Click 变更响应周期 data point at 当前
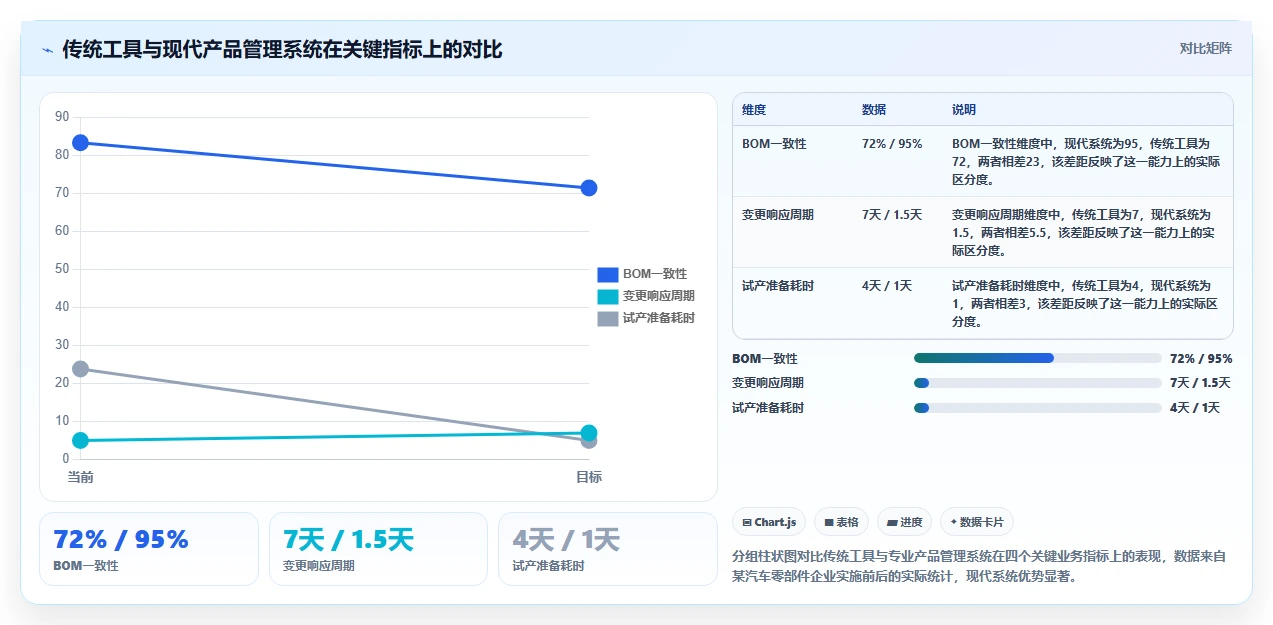 [81, 440]
